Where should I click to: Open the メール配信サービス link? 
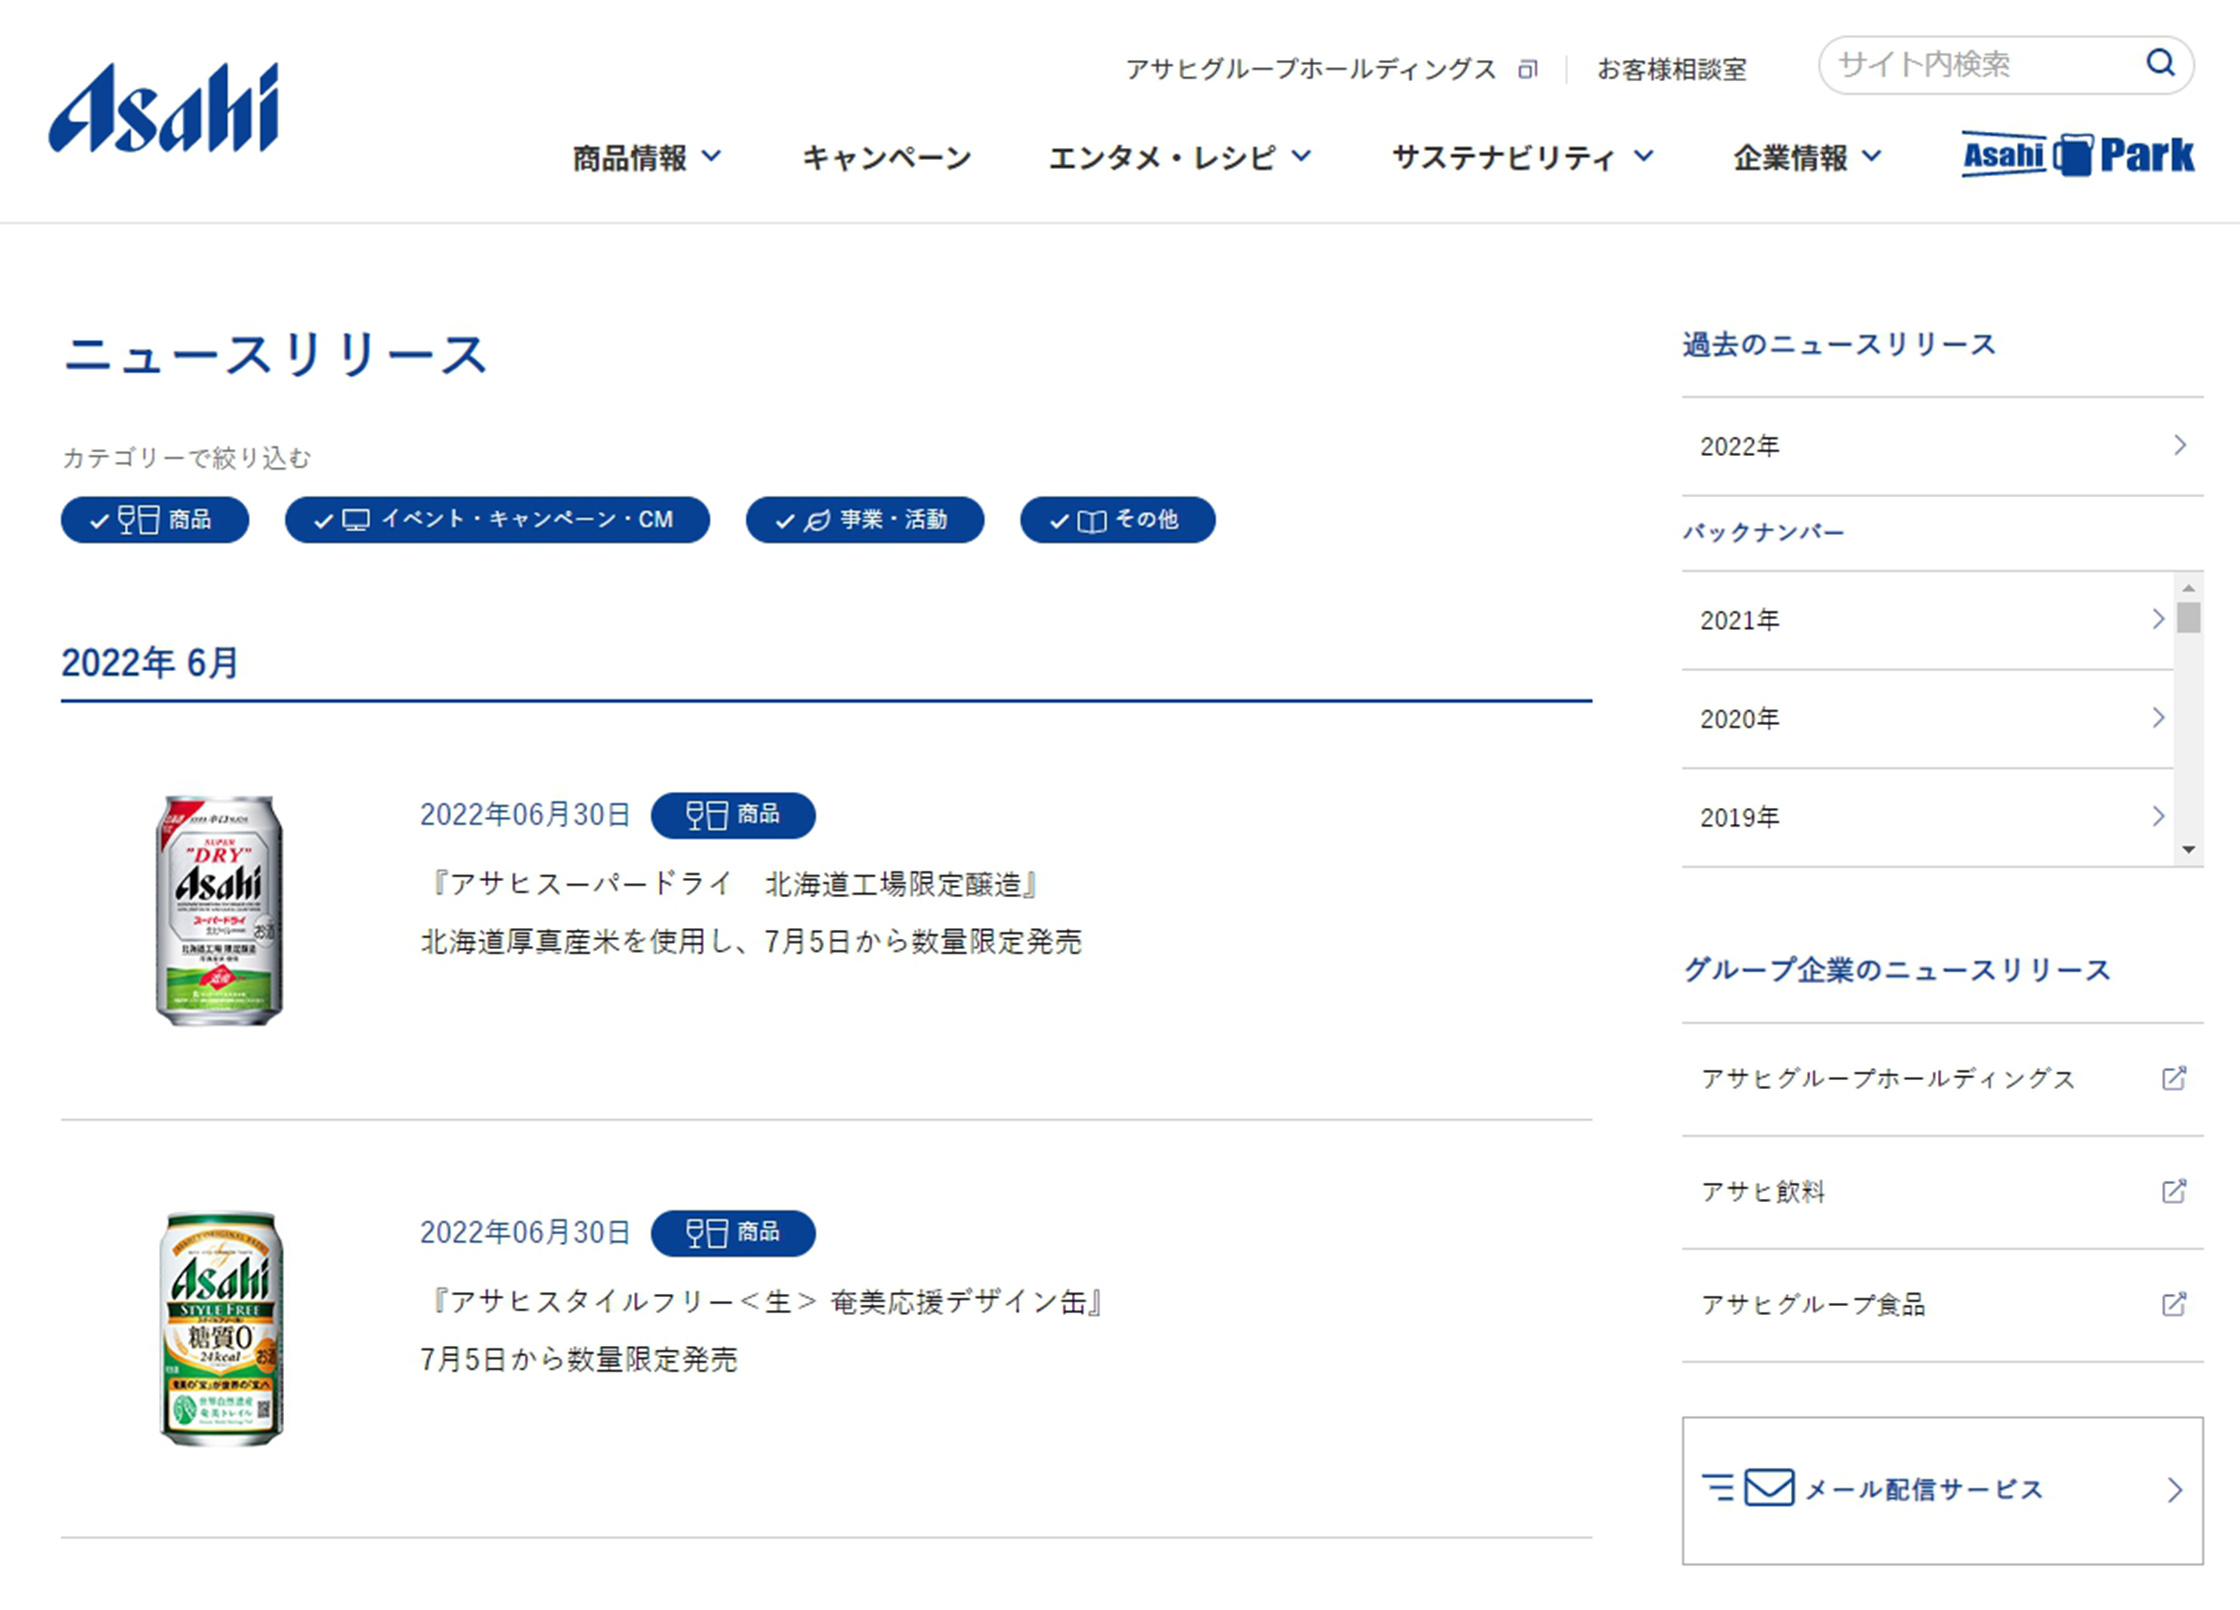point(1942,1490)
